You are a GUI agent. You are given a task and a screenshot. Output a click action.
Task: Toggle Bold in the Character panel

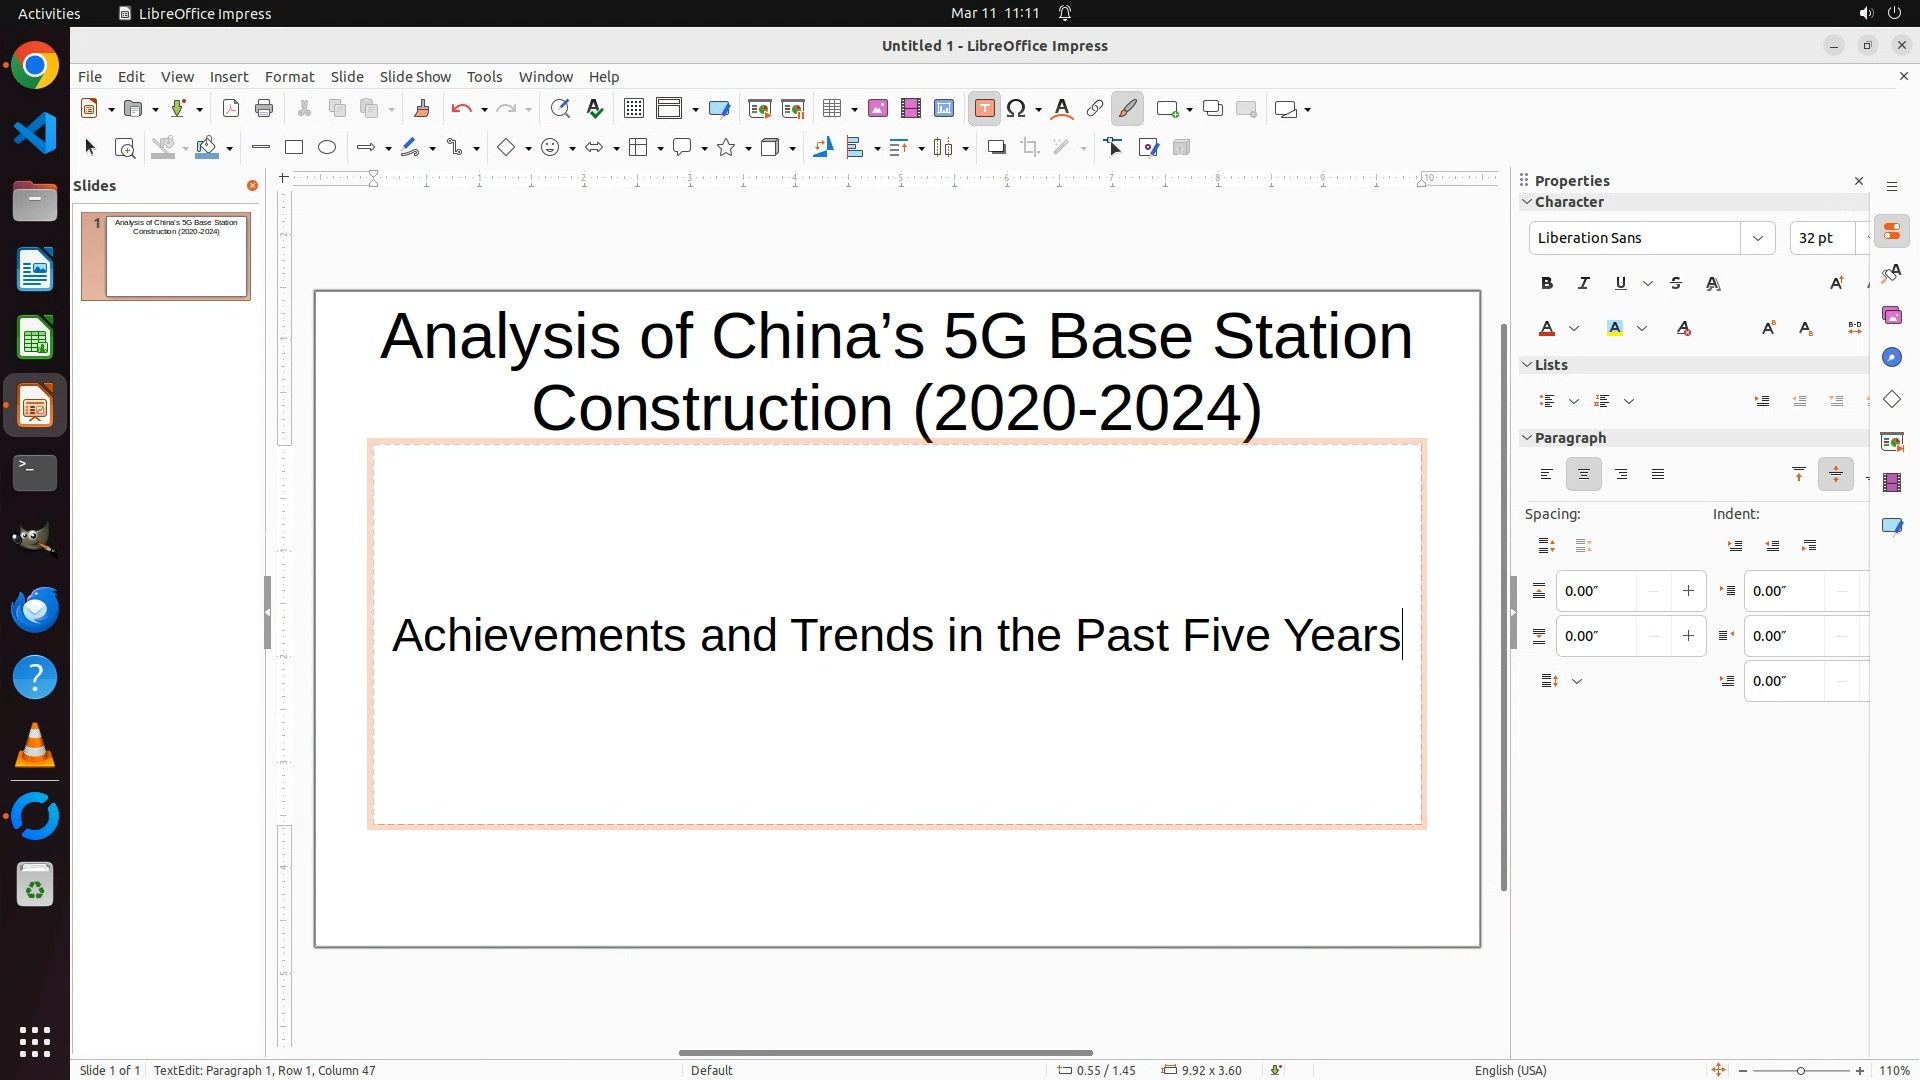(1547, 284)
